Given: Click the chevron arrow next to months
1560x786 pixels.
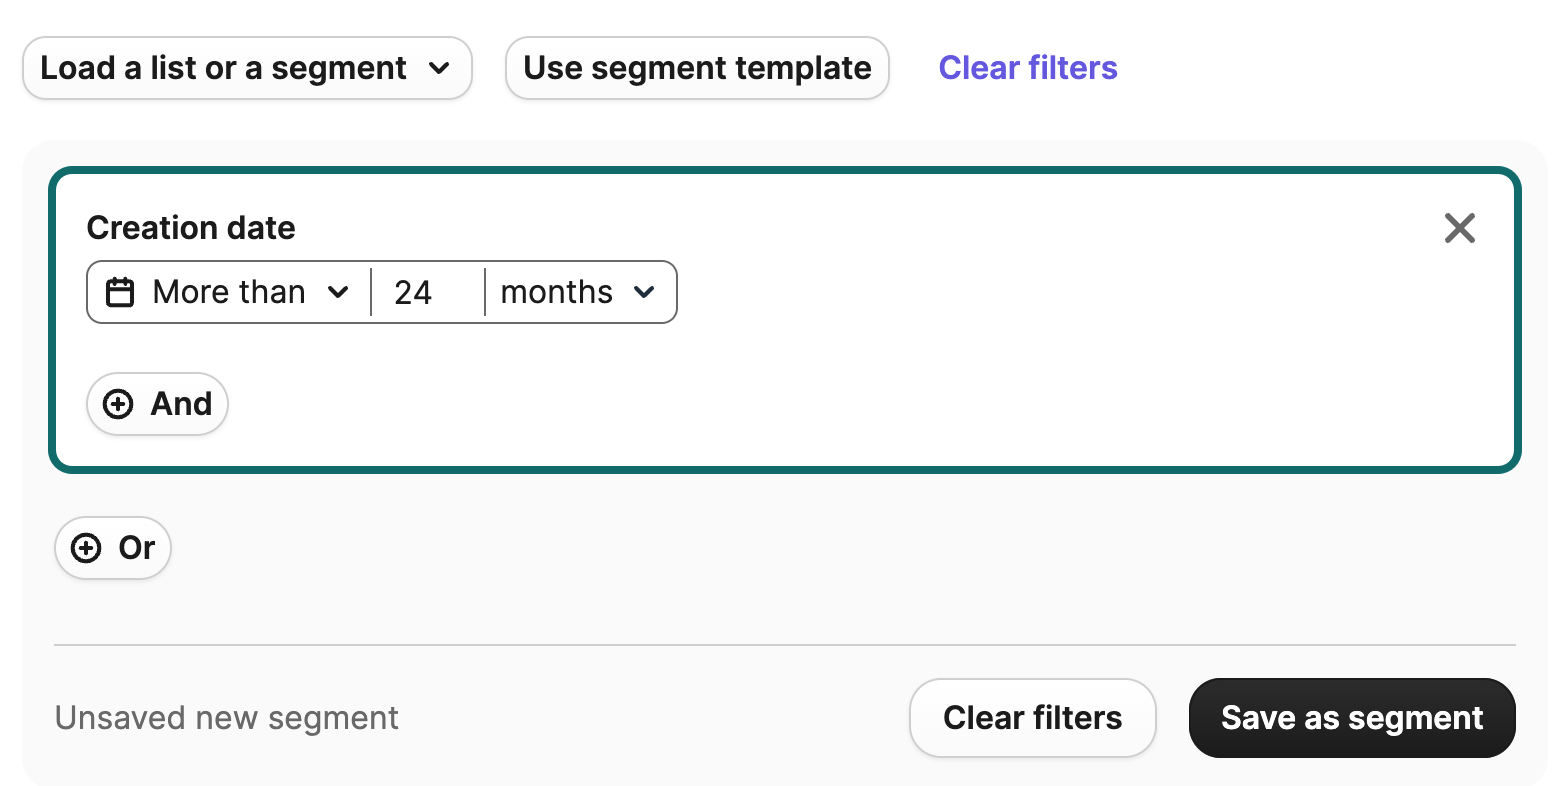Looking at the screenshot, I should tap(644, 293).
